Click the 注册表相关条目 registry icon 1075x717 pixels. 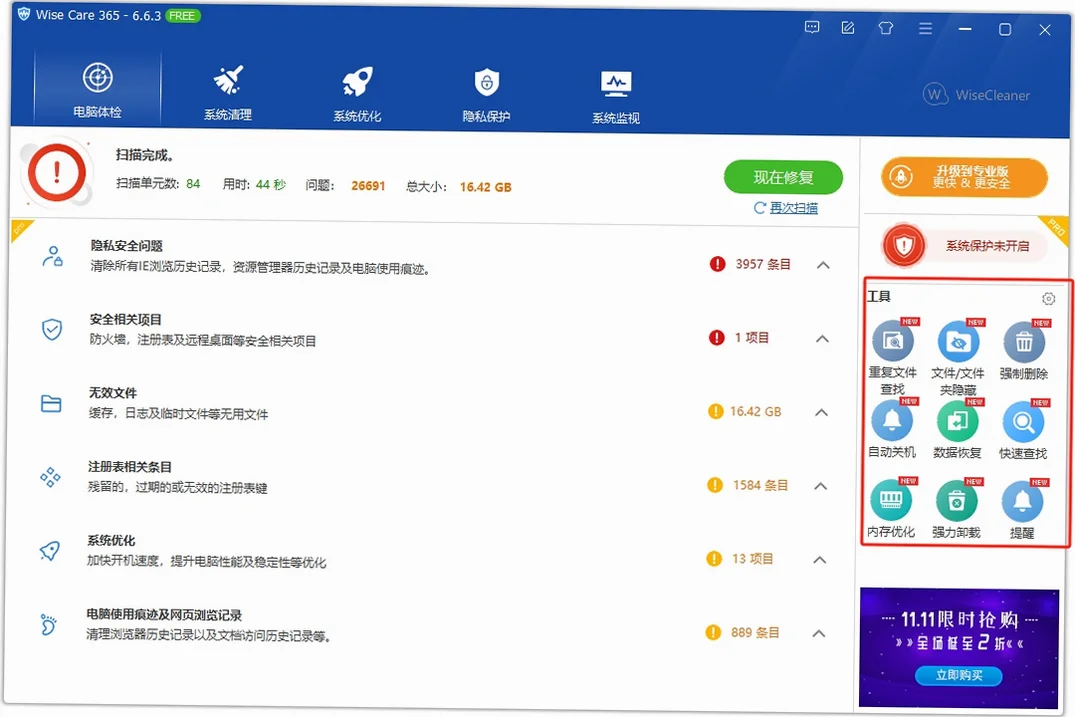pyautogui.click(x=50, y=476)
